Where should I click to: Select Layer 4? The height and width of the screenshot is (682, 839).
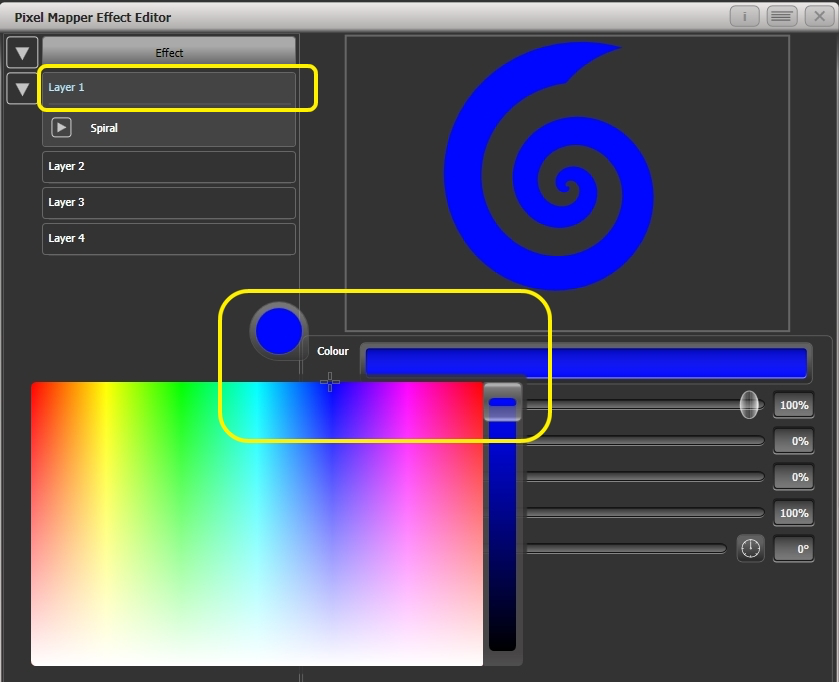[168, 239]
